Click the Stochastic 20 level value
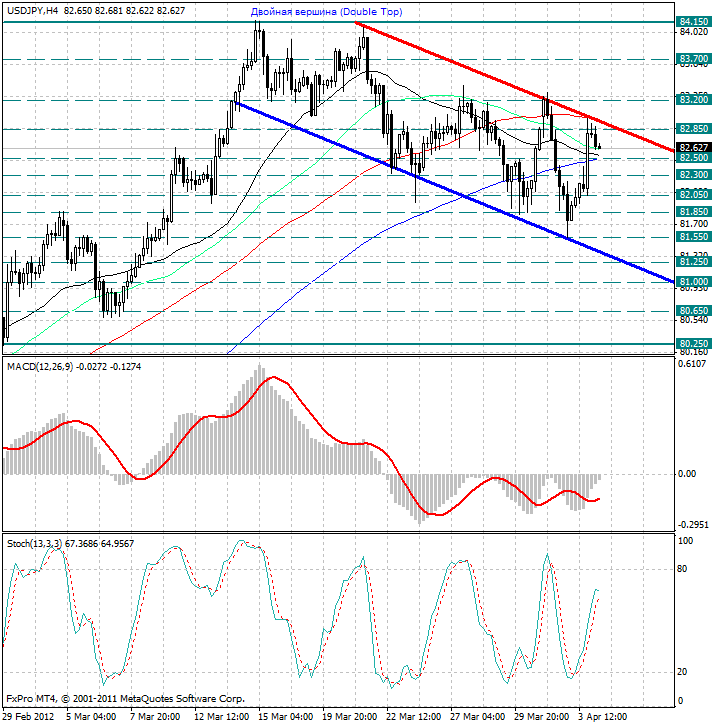Viewport: 712px width, 724px height. coord(682,672)
